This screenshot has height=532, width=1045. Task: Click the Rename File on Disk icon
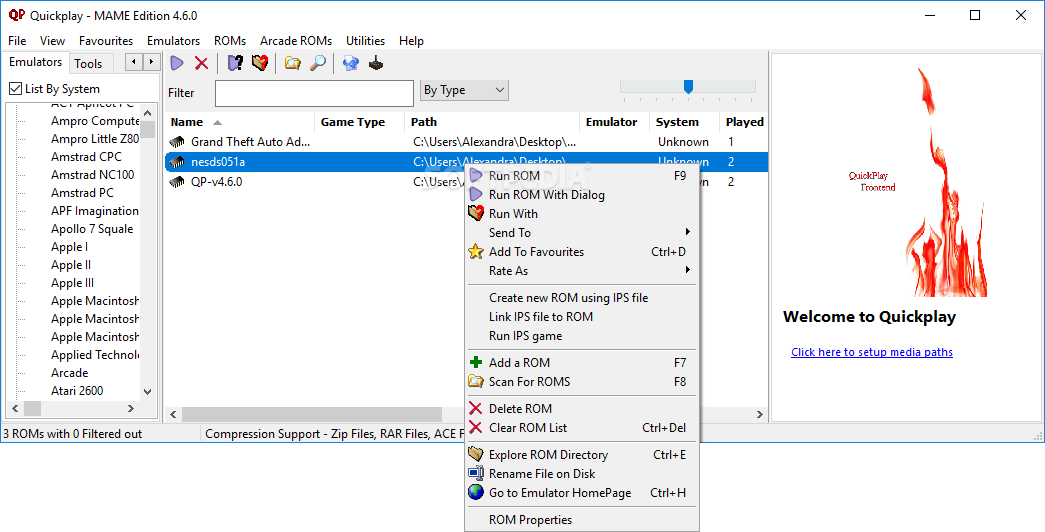[476, 474]
